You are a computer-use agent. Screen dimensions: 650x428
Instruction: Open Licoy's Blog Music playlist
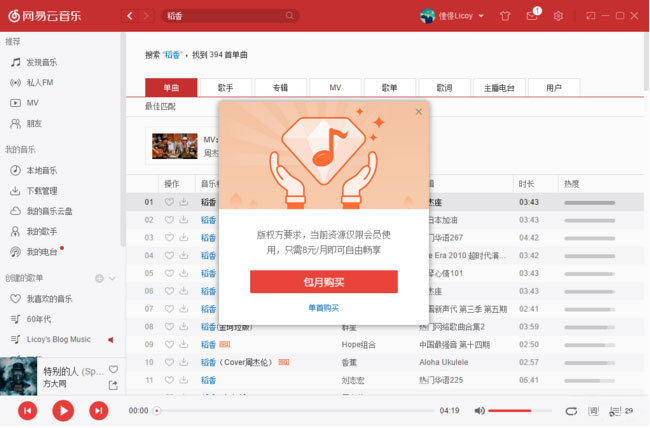click(x=58, y=339)
